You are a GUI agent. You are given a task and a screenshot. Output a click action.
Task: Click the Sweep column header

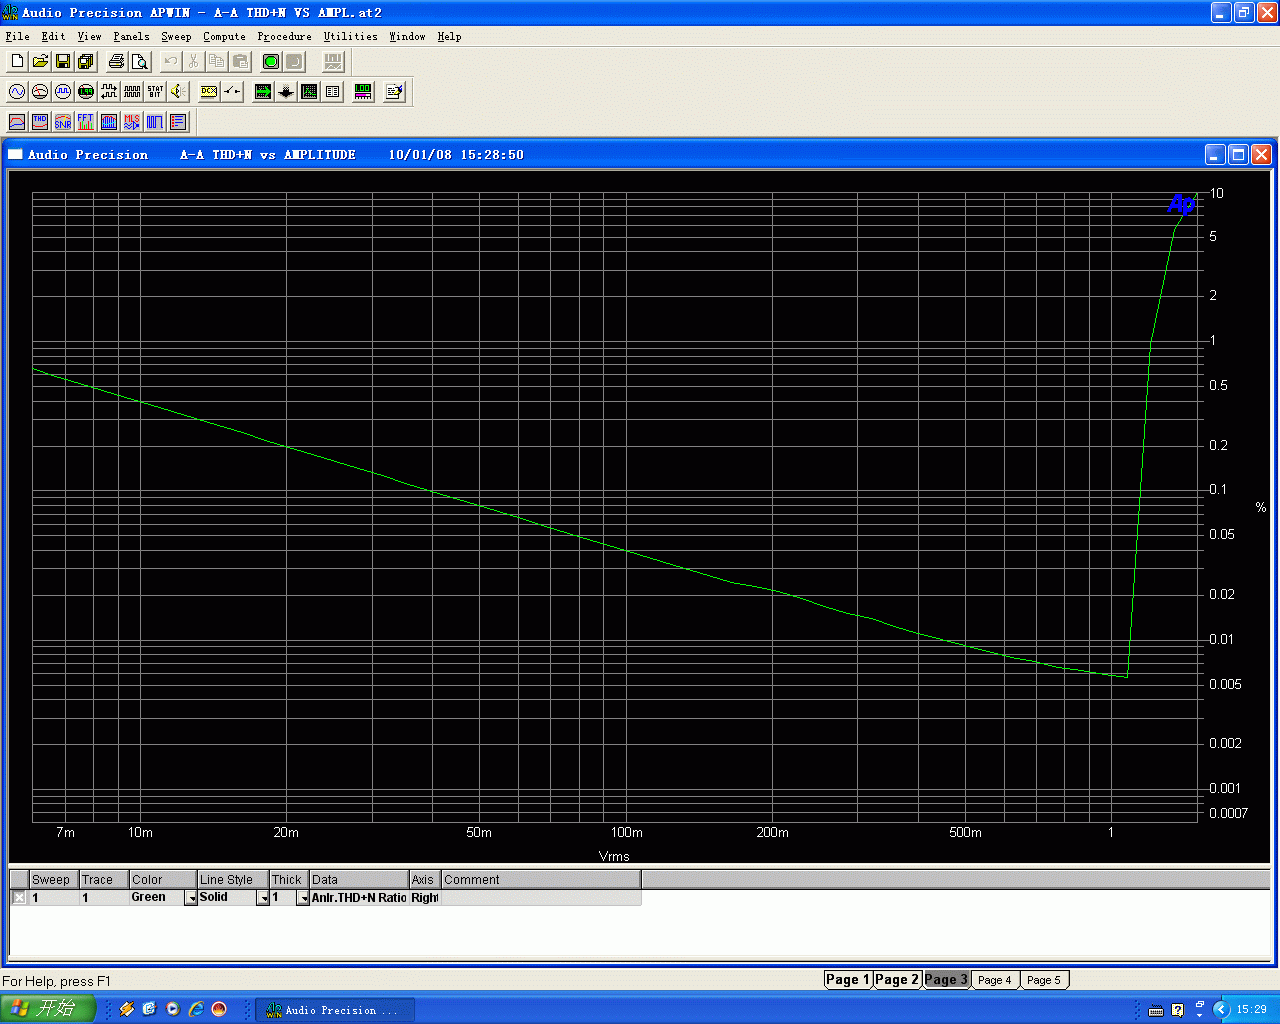pyautogui.click(x=54, y=880)
